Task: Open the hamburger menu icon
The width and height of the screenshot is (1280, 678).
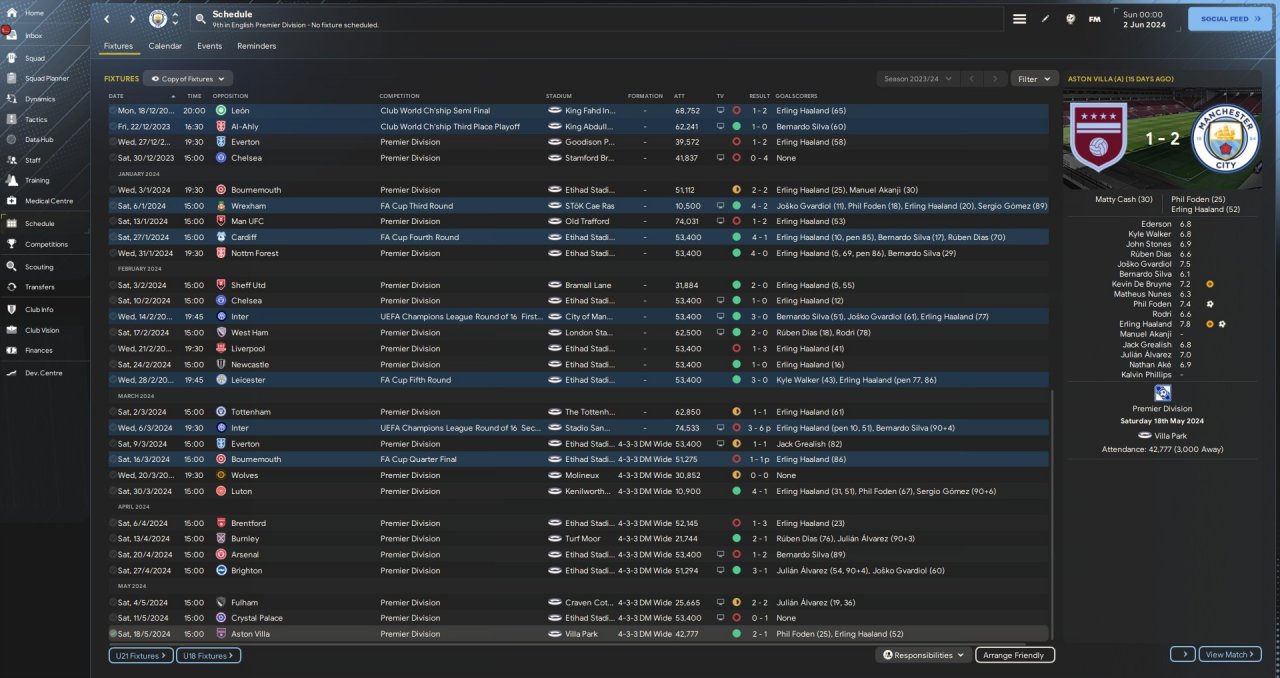Action: pyautogui.click(x=1020, y=19)
